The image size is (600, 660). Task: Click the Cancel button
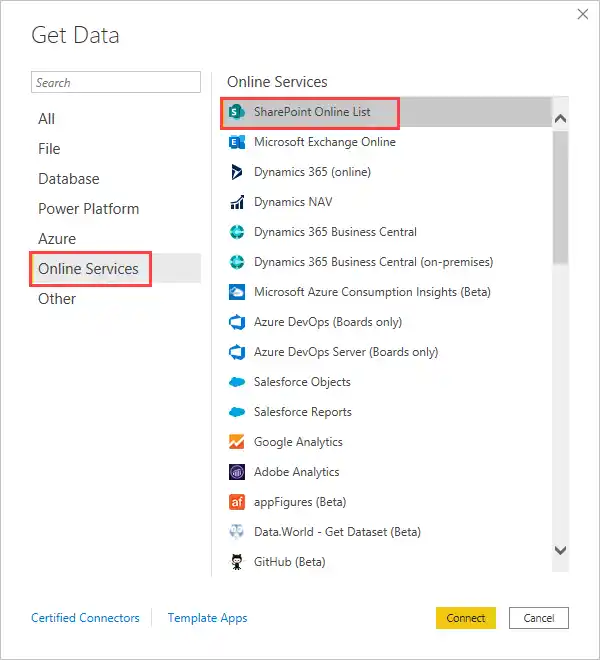pyautogui.click(x=539, y=618)
